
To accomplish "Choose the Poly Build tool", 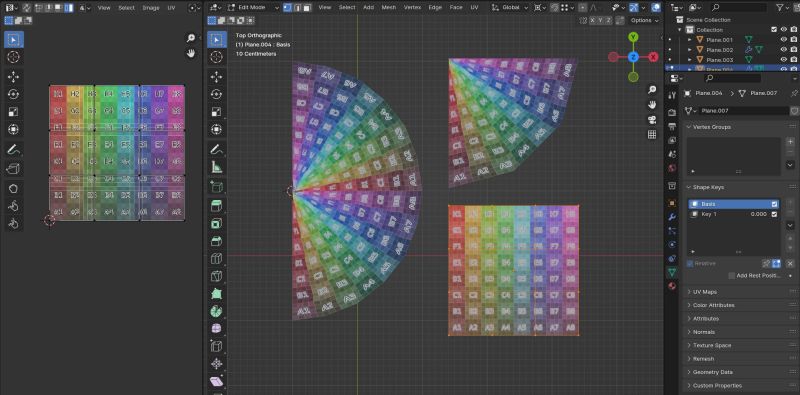I will pos(217,294).
